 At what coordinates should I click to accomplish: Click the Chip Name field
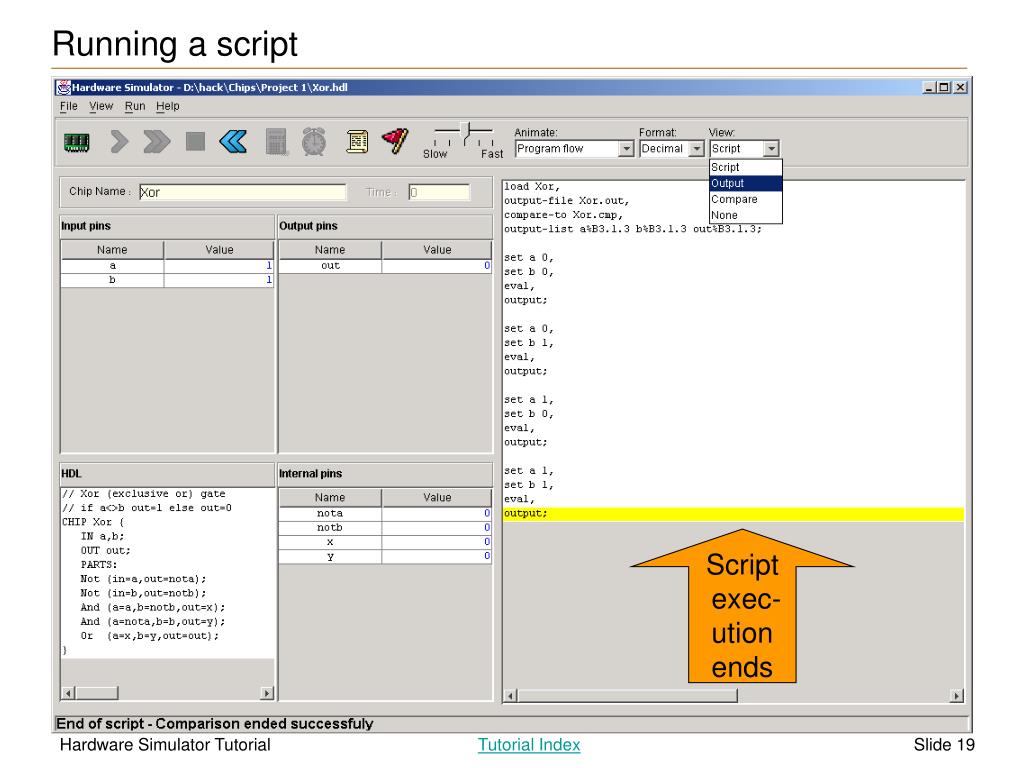(242, 192)
